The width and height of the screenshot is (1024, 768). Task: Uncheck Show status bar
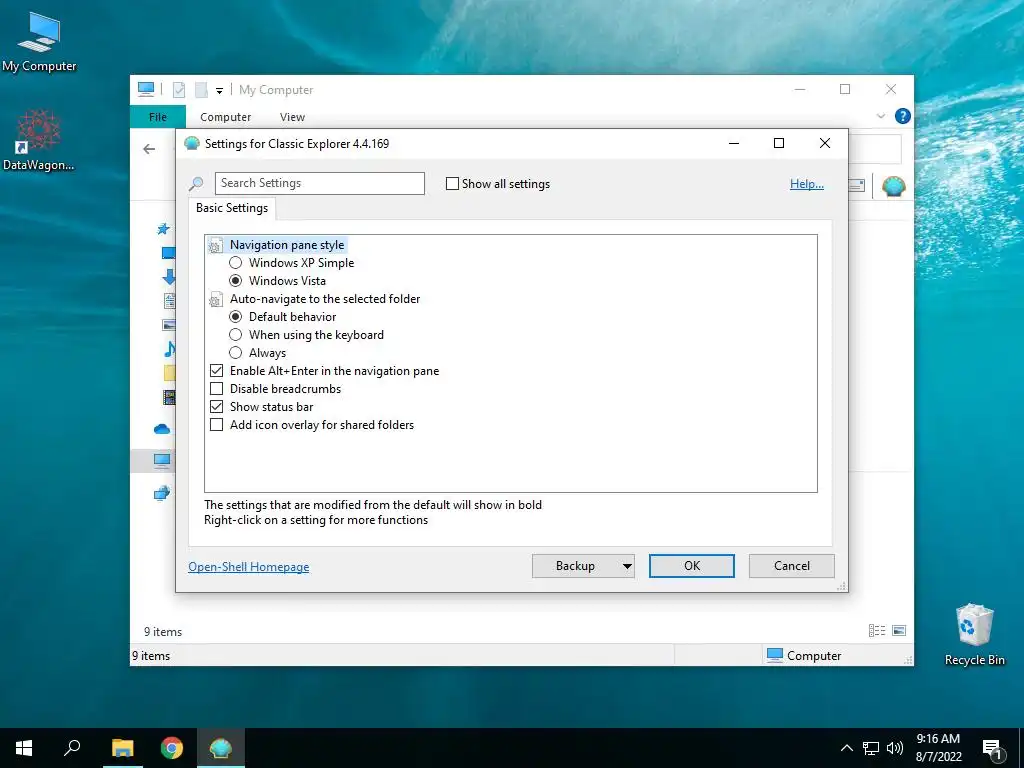tap(216, 407)
